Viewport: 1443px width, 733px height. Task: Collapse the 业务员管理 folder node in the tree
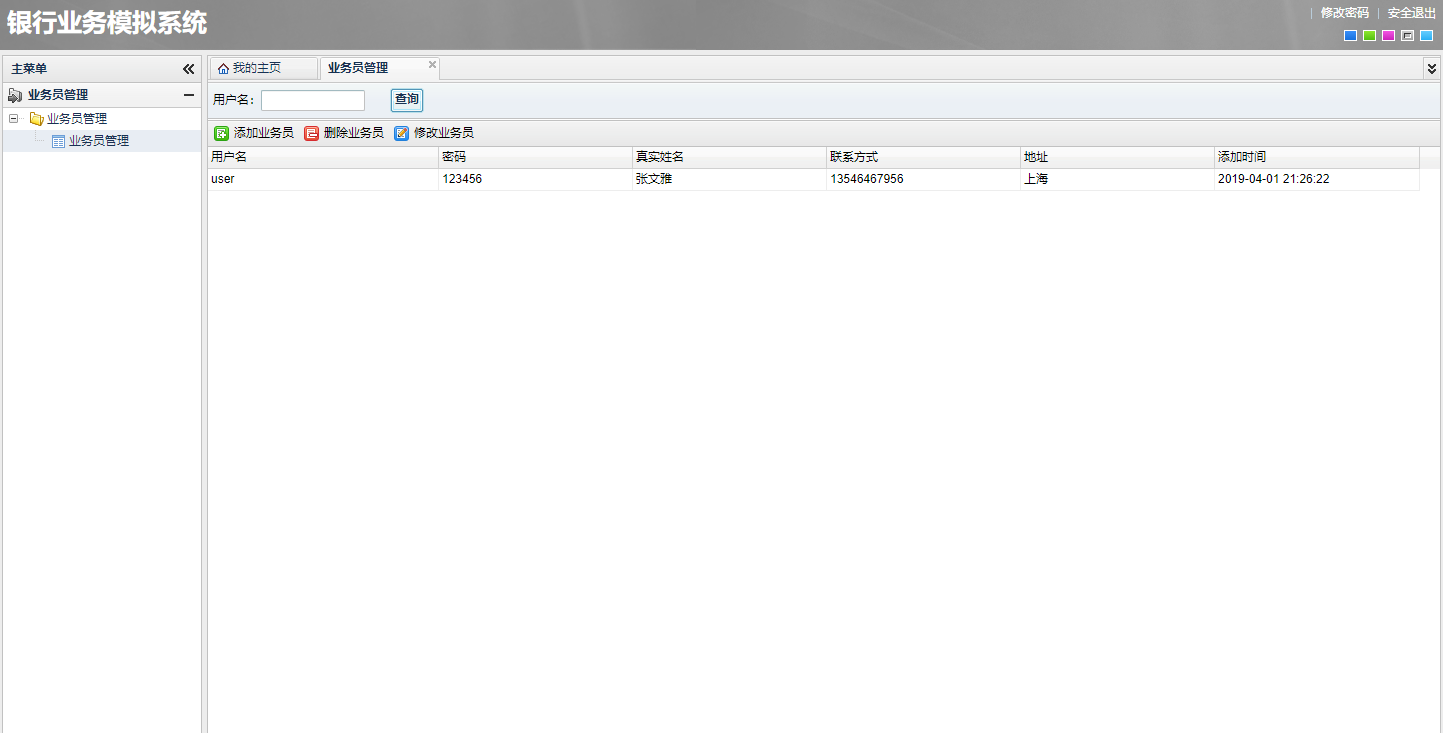coord(14,119)
